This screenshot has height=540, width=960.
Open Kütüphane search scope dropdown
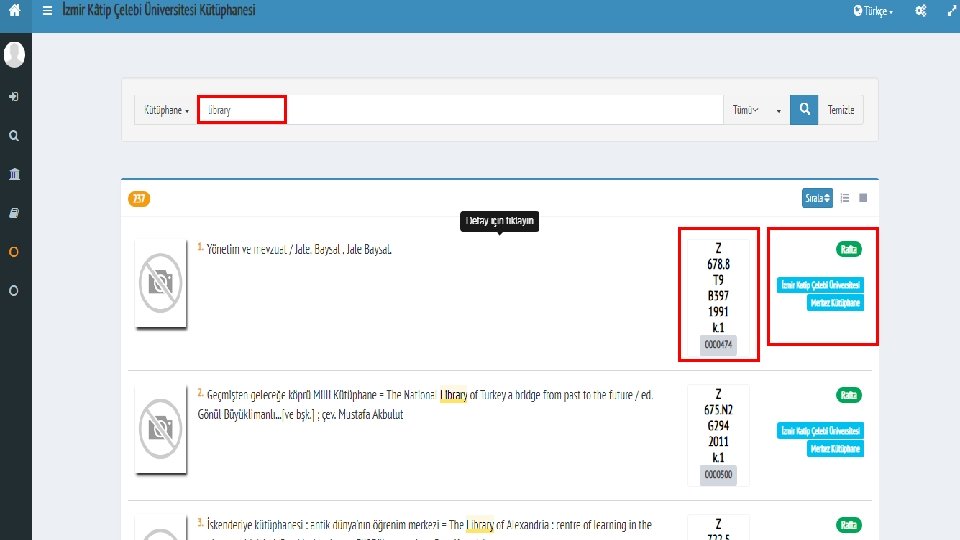click(x=166, y=110)
